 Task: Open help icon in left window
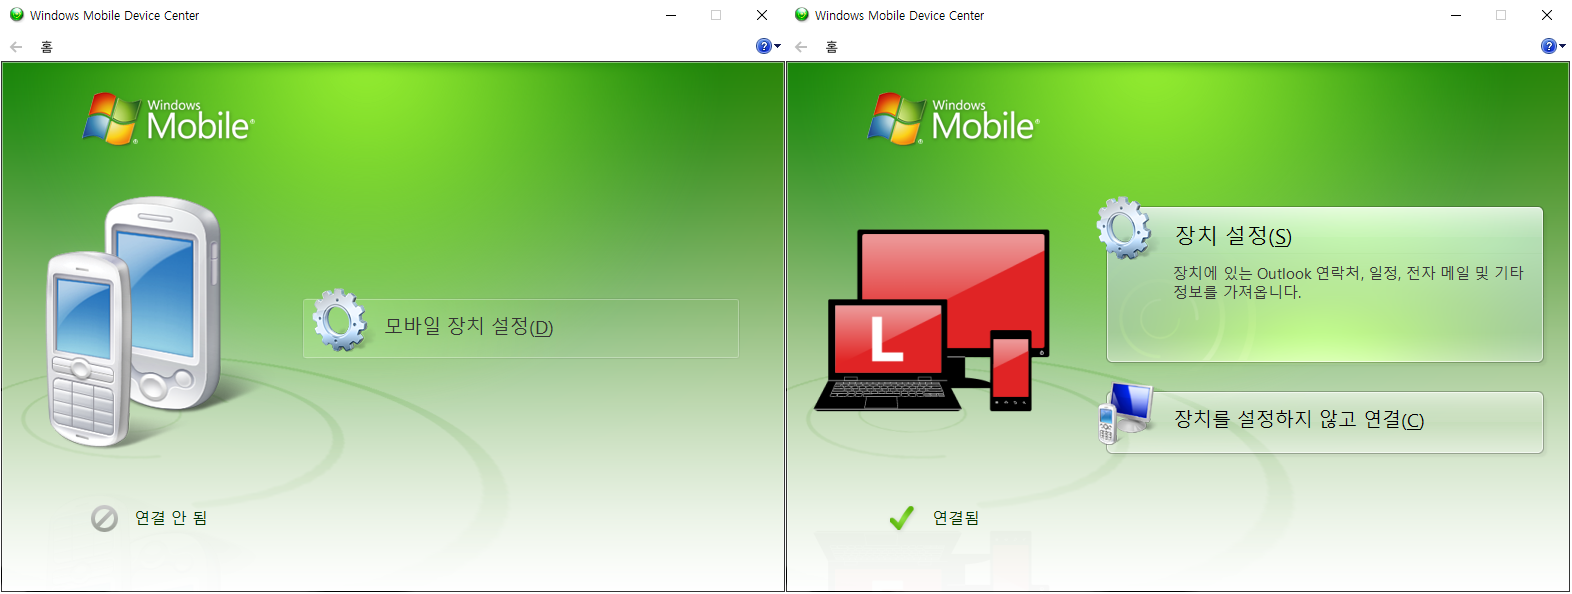point(764,46)
